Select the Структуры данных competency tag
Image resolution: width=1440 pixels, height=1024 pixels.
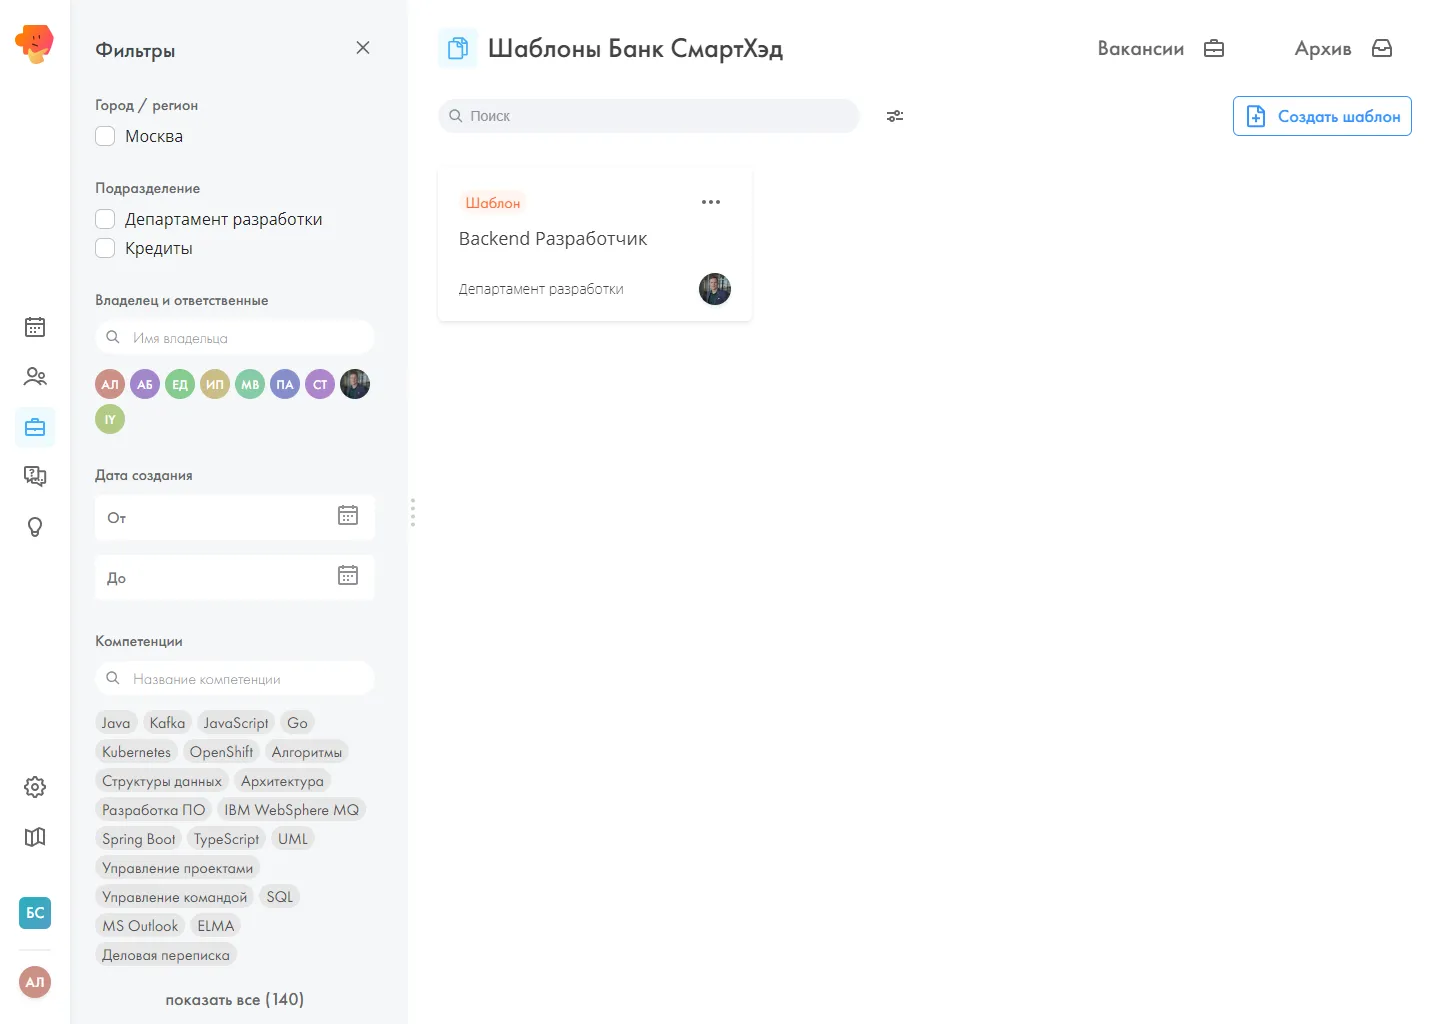coord(162,781)
